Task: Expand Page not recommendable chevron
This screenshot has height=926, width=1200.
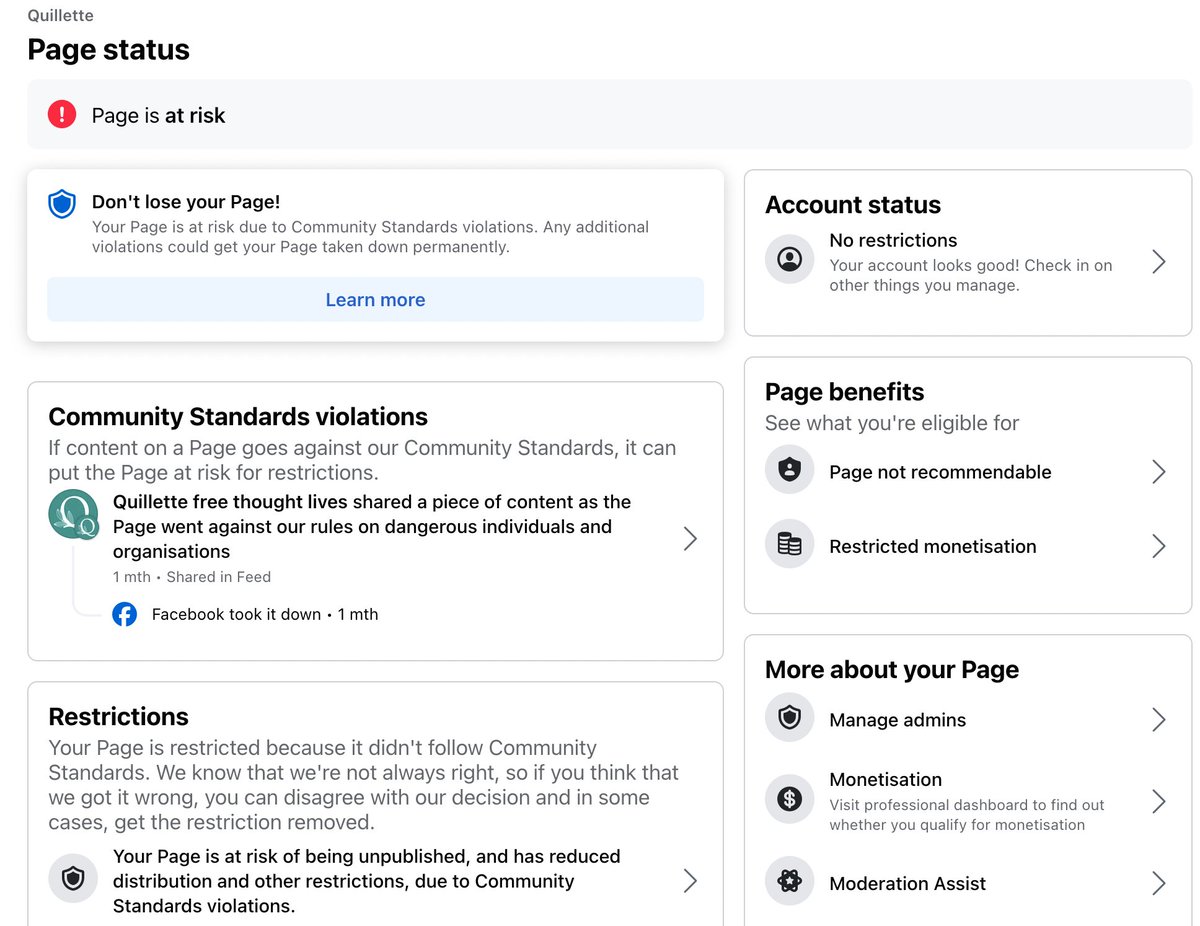Action: (1159, 472)
